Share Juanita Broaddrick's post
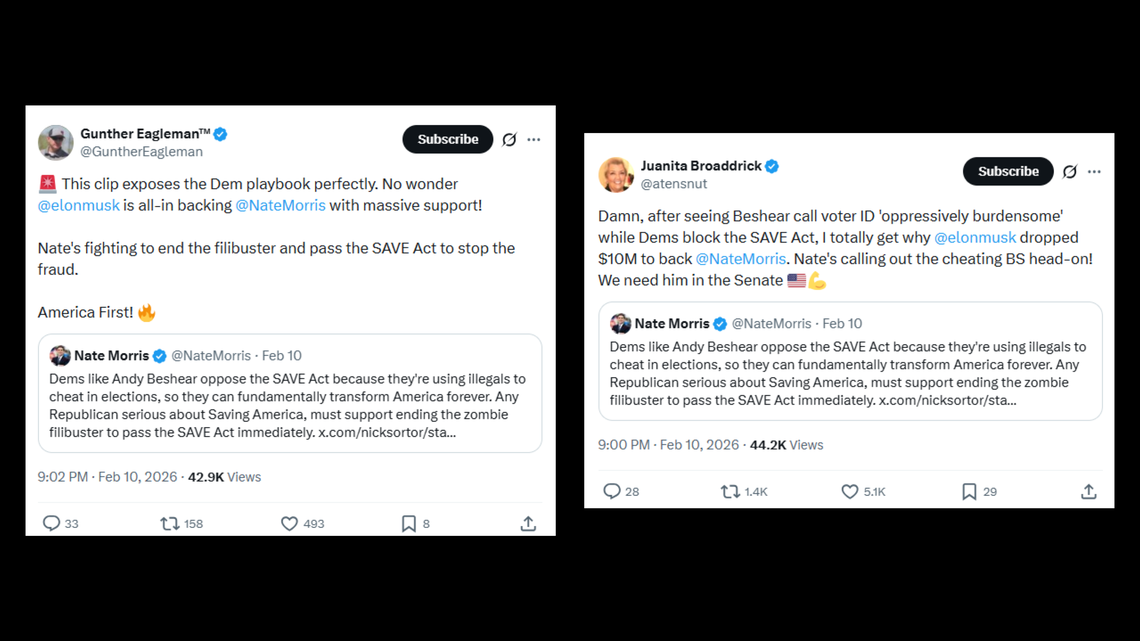 (x=1088, y=491)
